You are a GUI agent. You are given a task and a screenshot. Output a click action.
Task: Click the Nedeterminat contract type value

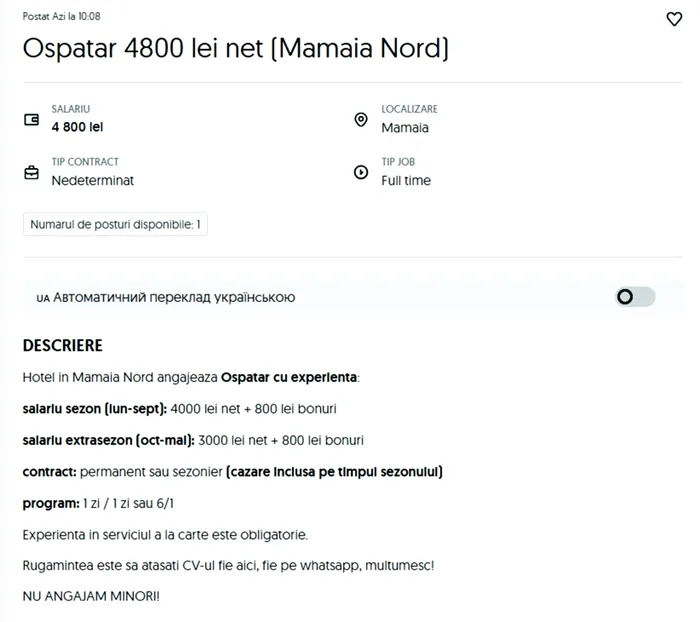(x=92, y=180)
